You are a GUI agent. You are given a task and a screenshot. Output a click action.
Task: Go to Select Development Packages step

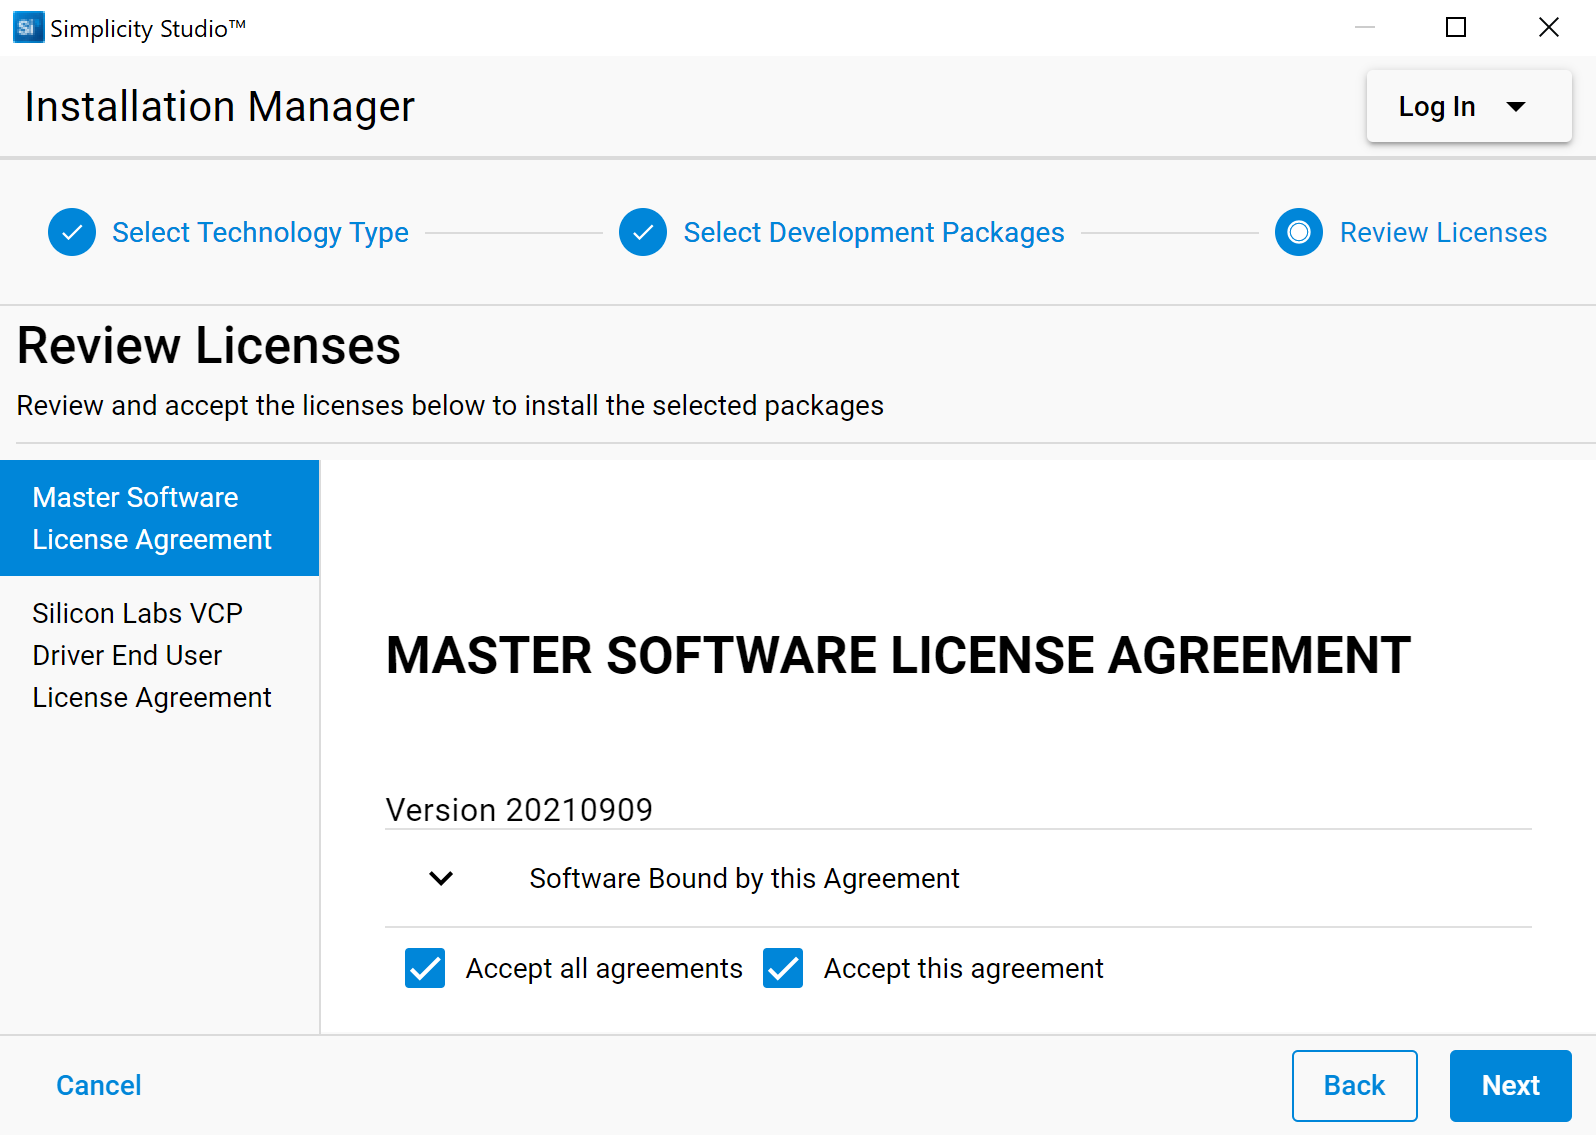[874, 233]
